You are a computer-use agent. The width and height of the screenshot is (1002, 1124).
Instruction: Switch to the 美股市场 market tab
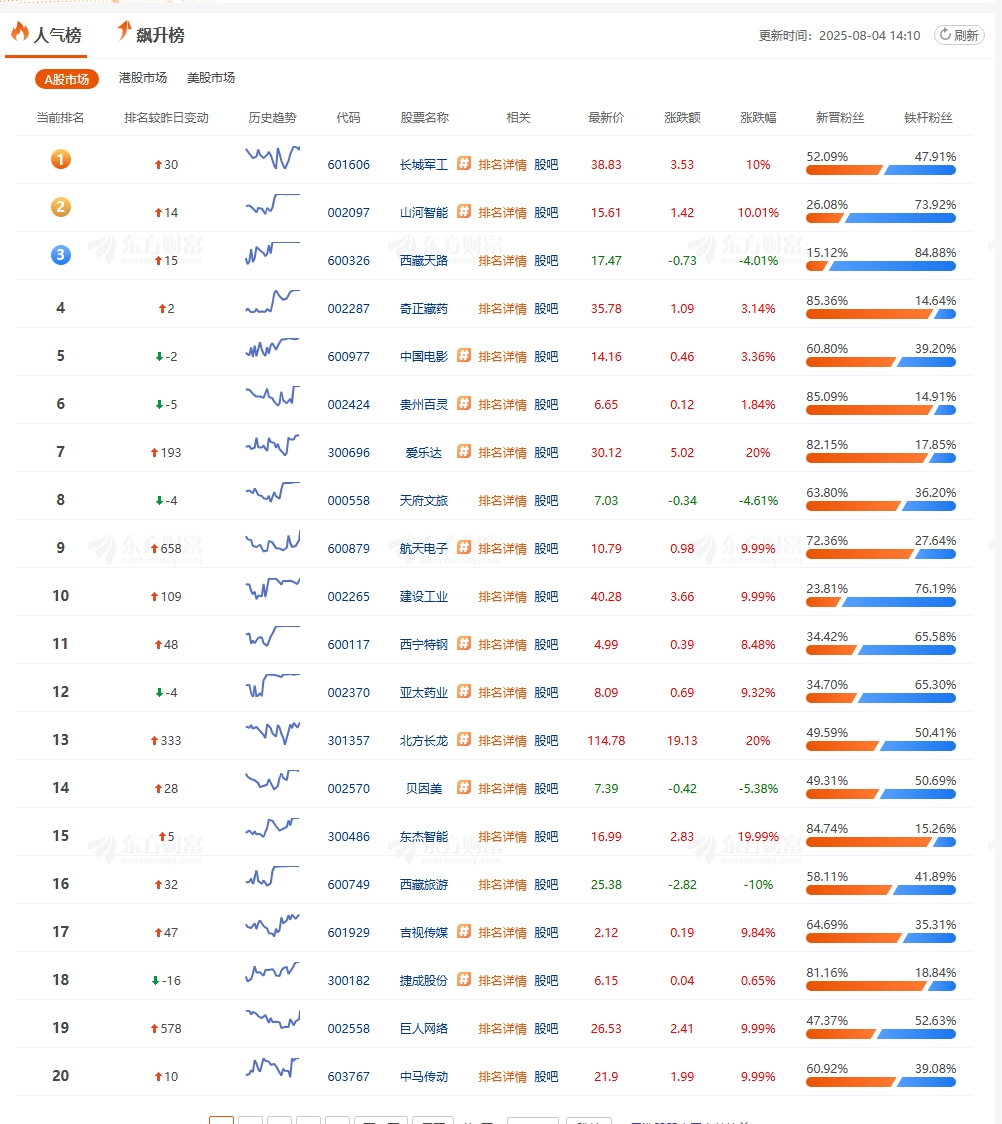click(x=211, y=78)
